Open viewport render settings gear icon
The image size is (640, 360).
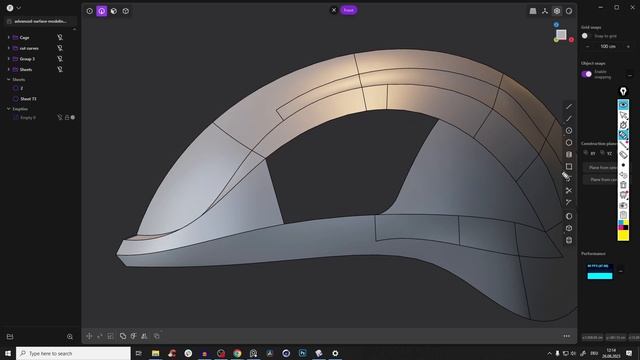557,11
